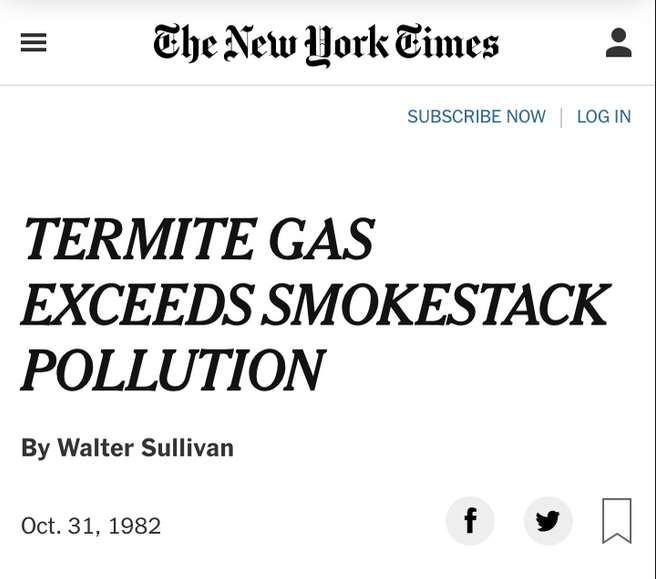Click the Oct. 31, 1982 date
Image resolution: width=656 pixels, height=579 pixels.
[91, 525]
